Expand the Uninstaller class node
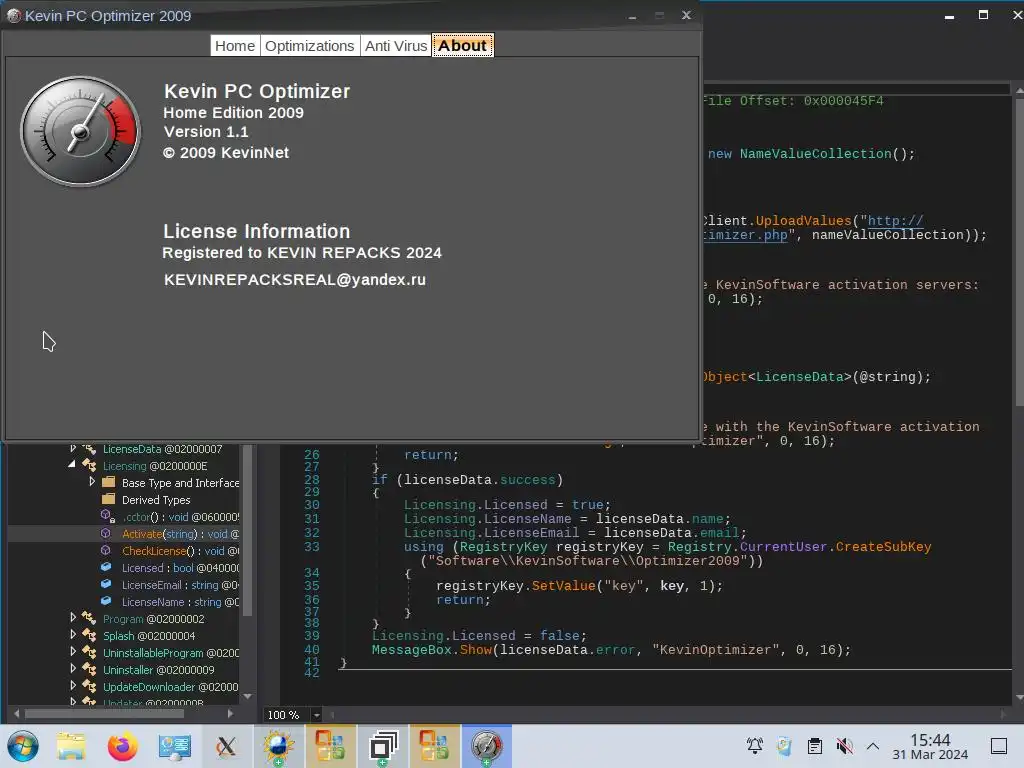 72,669
